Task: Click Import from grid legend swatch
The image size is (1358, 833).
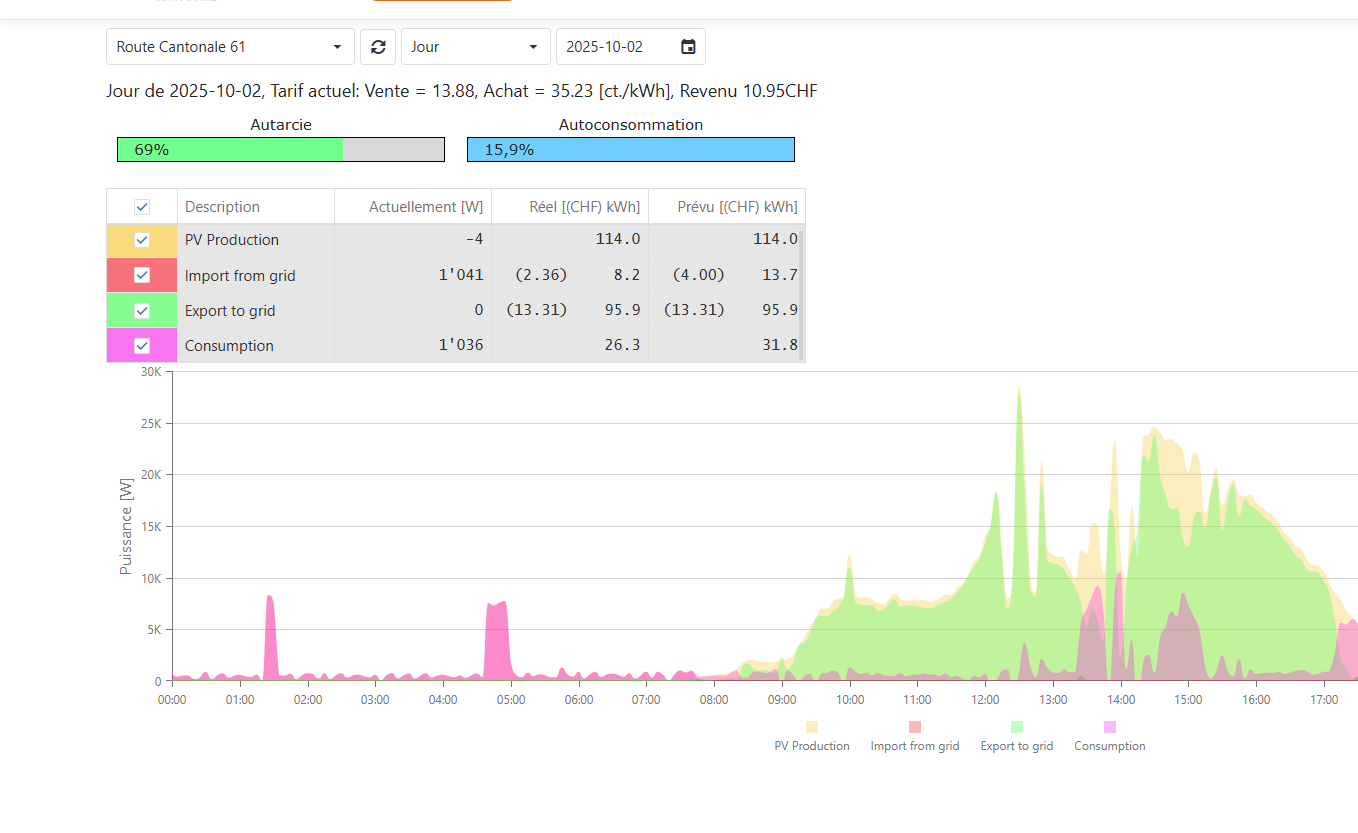Action: (914, 727)
